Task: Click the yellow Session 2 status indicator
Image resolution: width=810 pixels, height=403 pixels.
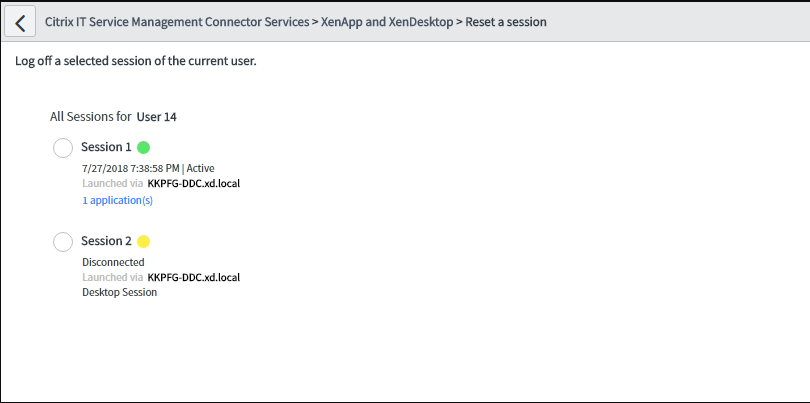Action: [143, 241]
